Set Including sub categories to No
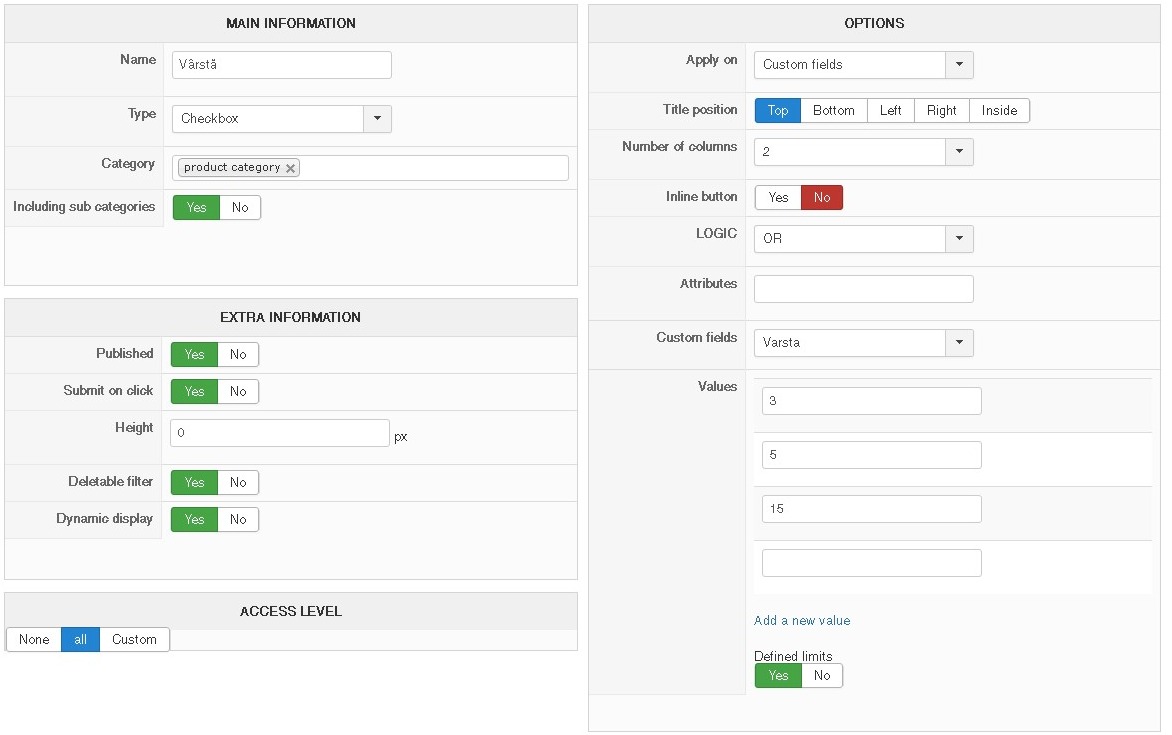The width and height of the screenshot is (1172, 735). (x=240, y=207)
